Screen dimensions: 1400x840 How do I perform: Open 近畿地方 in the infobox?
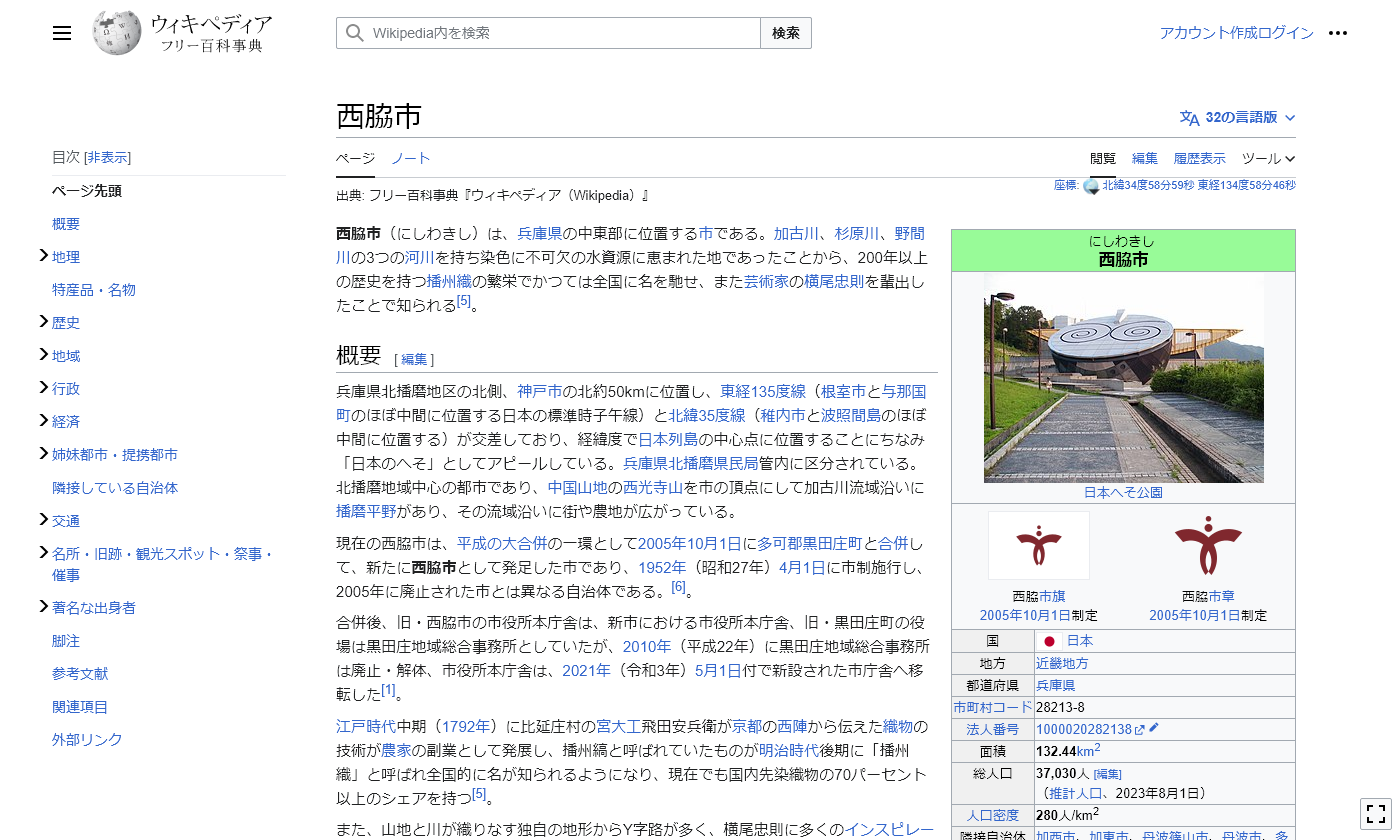[x=1062, y=663]
